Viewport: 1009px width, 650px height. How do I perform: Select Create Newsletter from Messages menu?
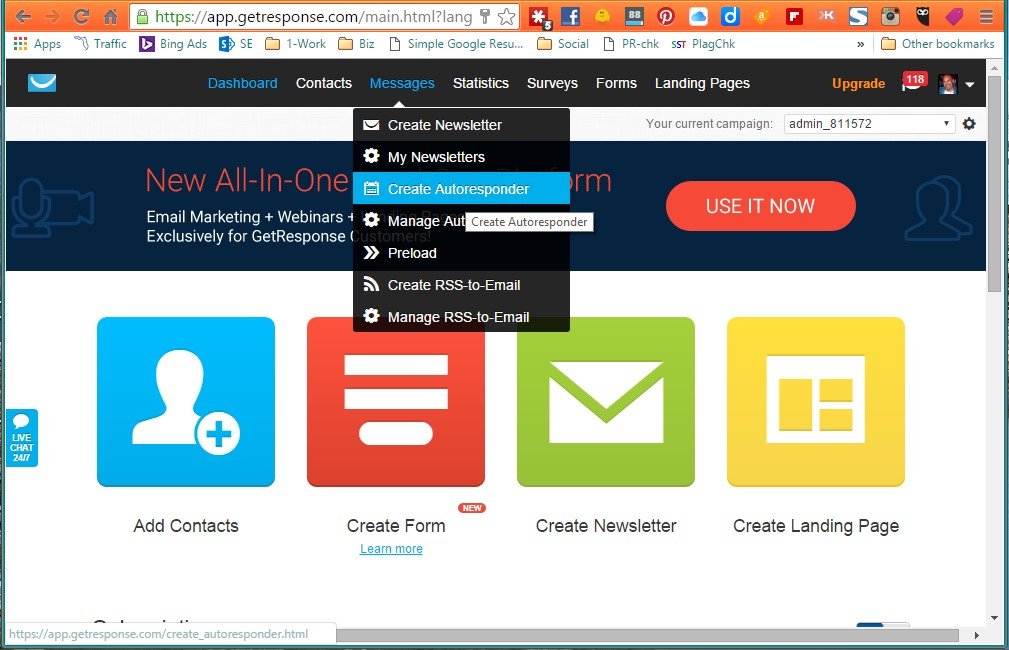pos(461,125)
